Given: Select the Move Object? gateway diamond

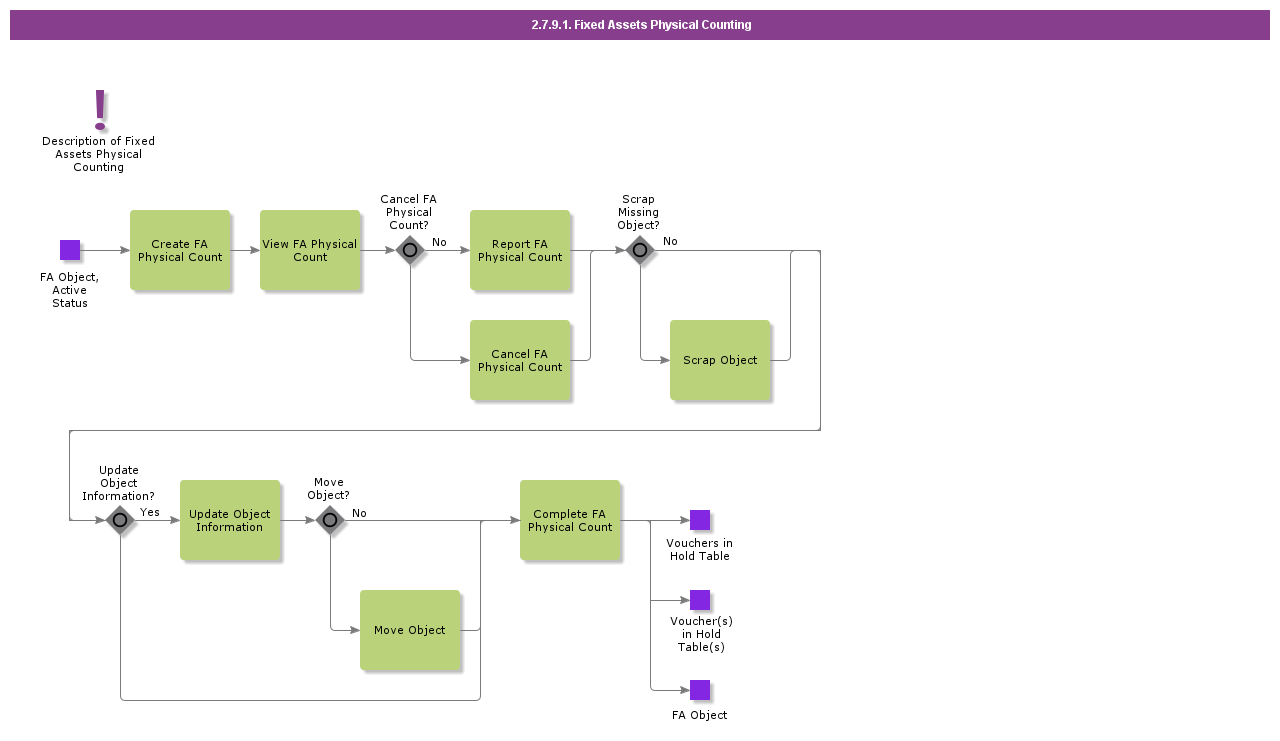Looking at the screenshot, I should [330, 520].
